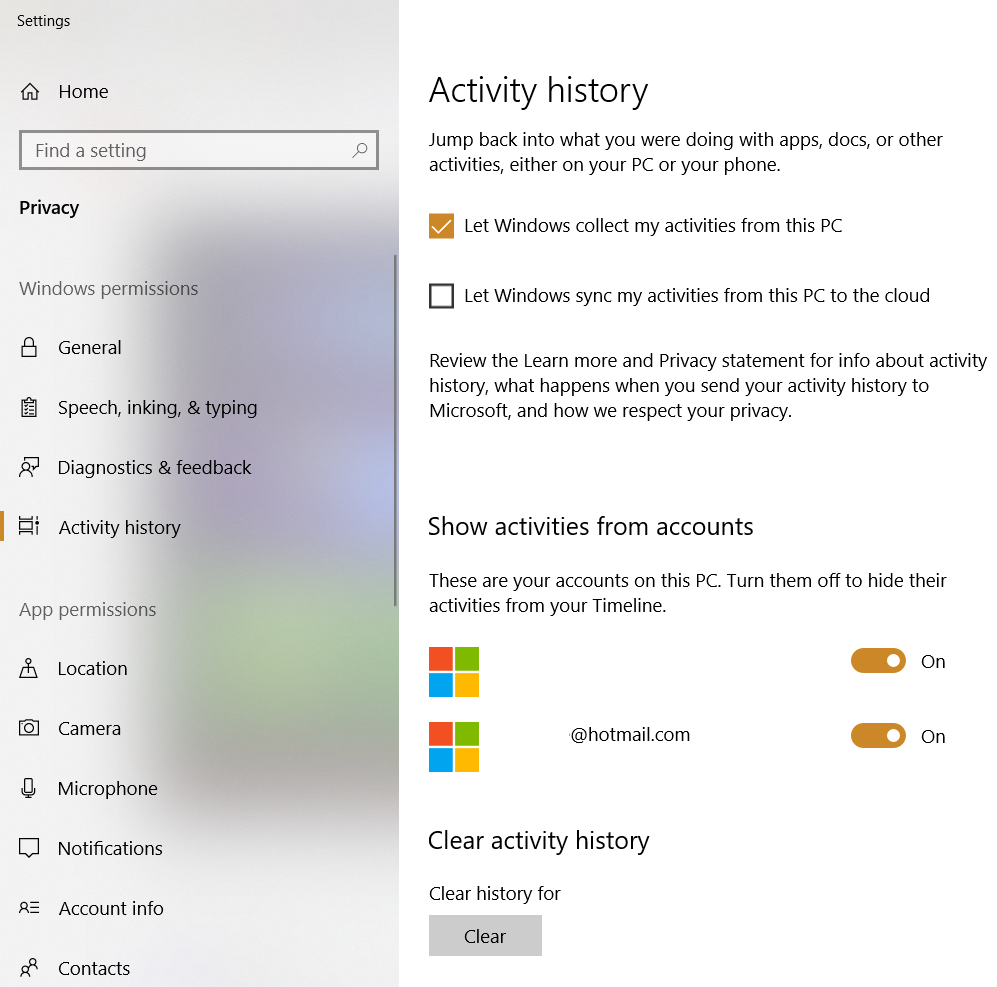Switch off the first account's On toggle
This screenshot has width=997, height=987.
(x=878, y=660)
